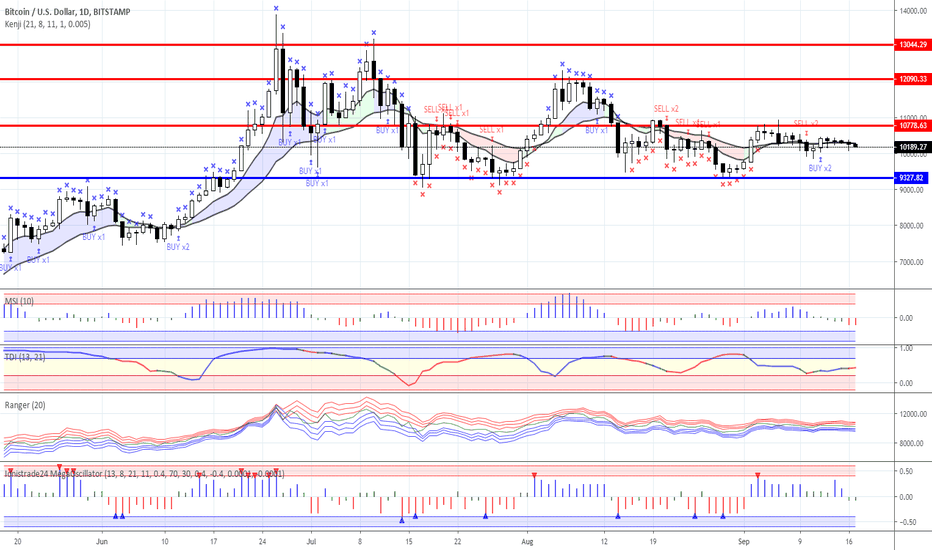Select the MSI (10) indicator legend
932x550 pixels.
click(19, 301)
